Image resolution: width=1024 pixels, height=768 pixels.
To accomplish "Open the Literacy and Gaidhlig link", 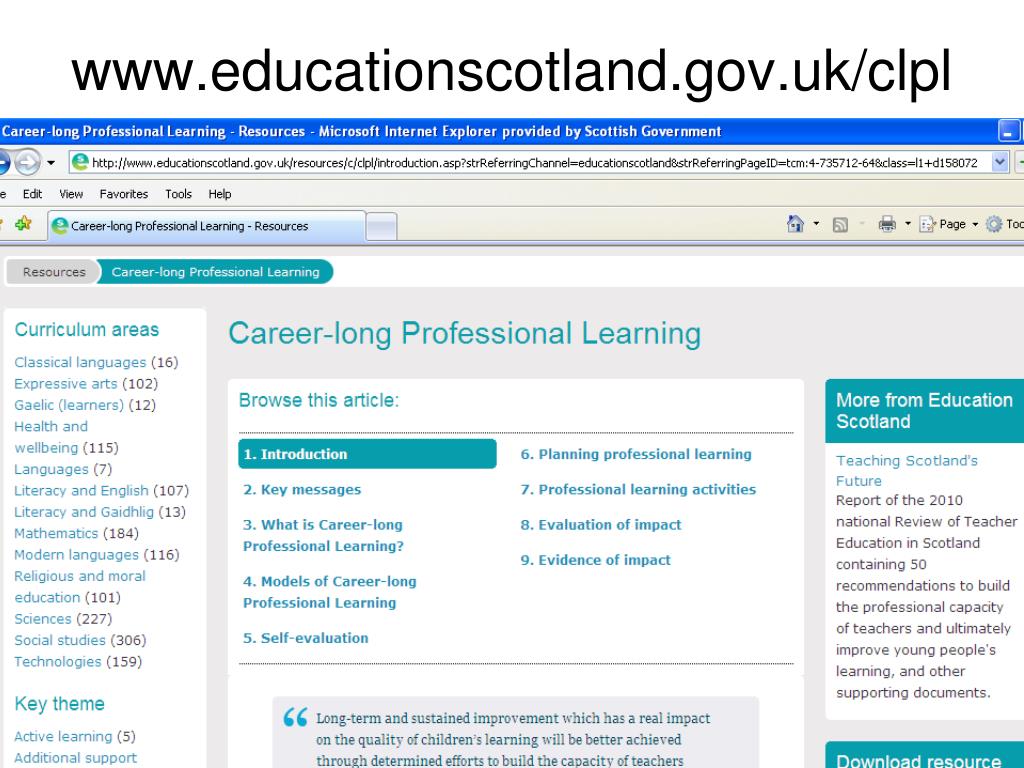I will point(84,512).
